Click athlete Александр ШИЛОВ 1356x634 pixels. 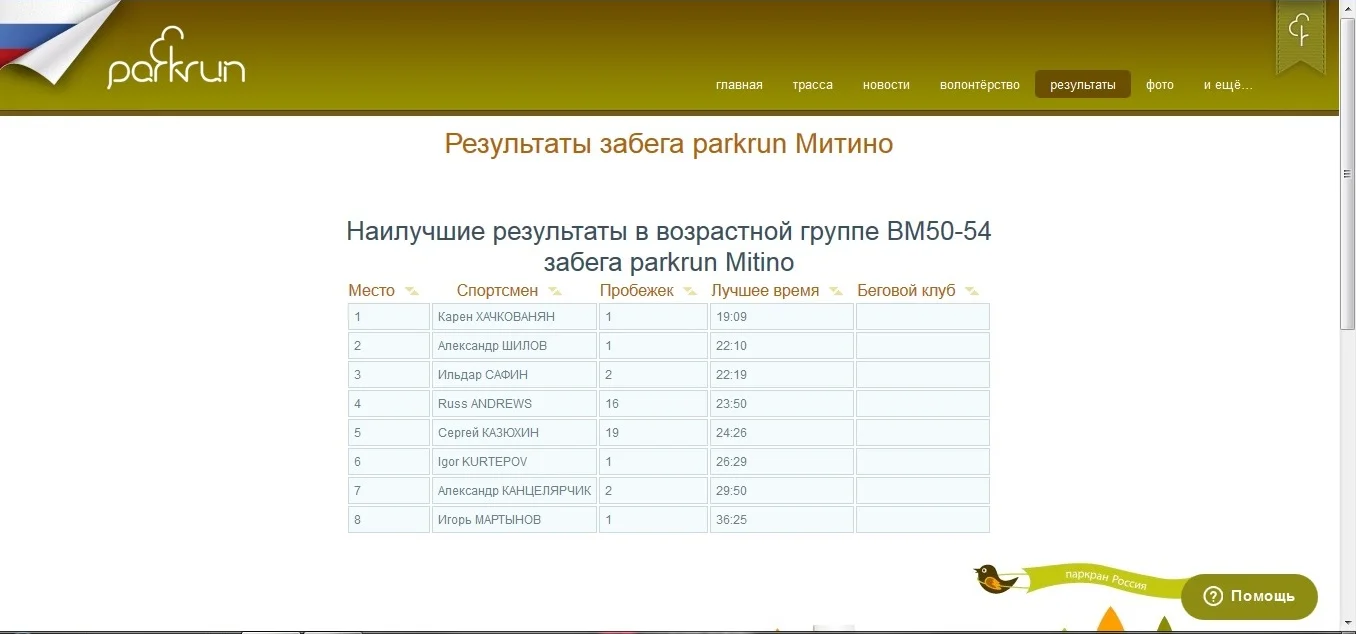point(492,346)
